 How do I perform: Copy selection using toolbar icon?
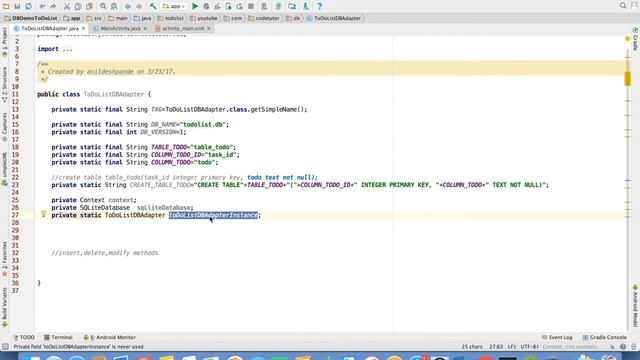(x=78, y=6)
